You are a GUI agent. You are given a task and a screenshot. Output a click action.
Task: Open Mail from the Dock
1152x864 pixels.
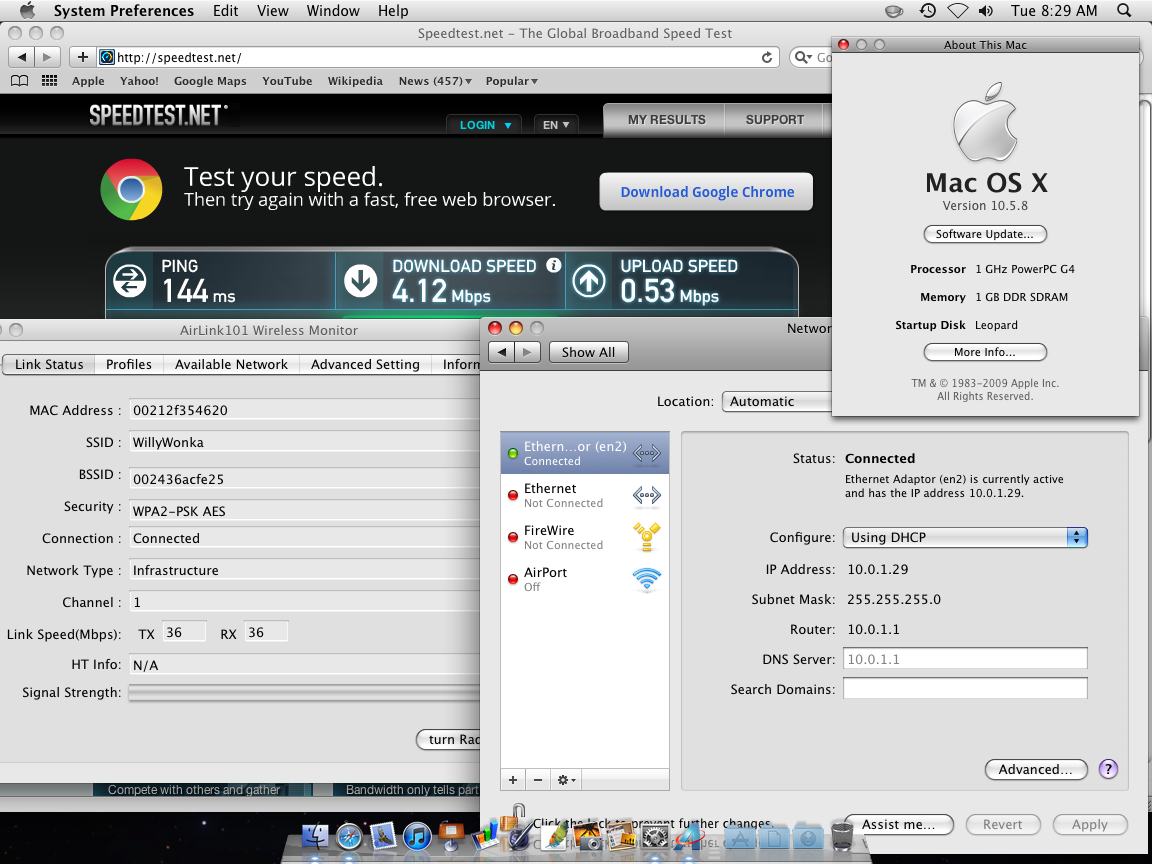(x=383, y=836)
